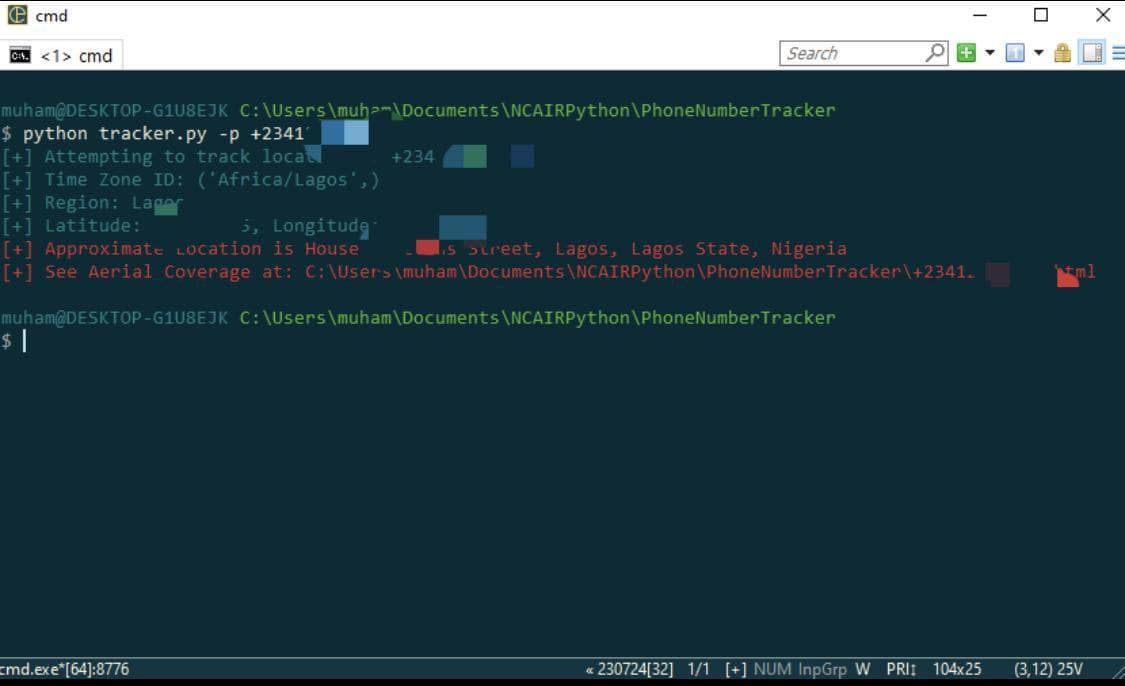Toggle the alternative scrollbar mode icon
The width and height of the screenshot is (1125, 686).
coord(1092,53)
